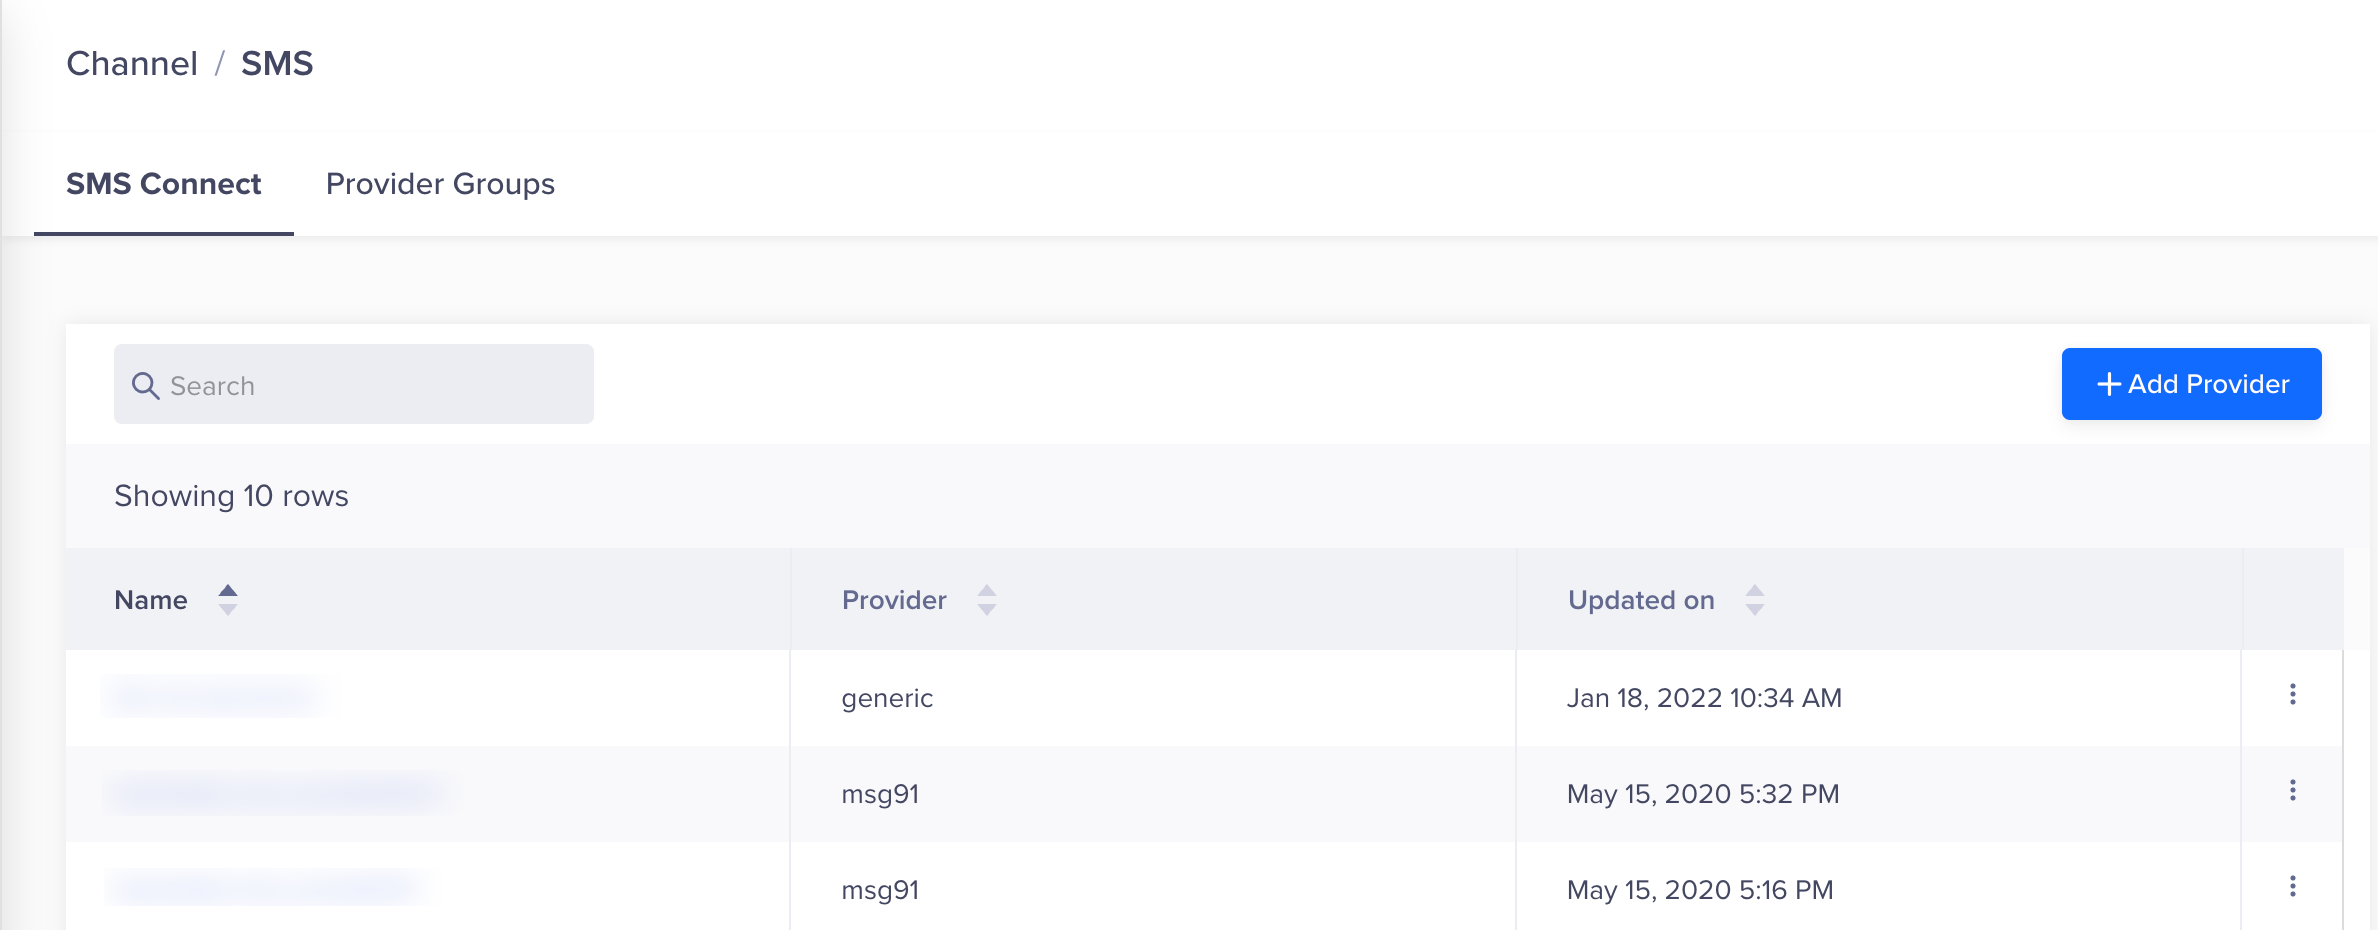Select the SMS Connect tab
This screenshot has height=930, width=2378.
click(163, 184)
